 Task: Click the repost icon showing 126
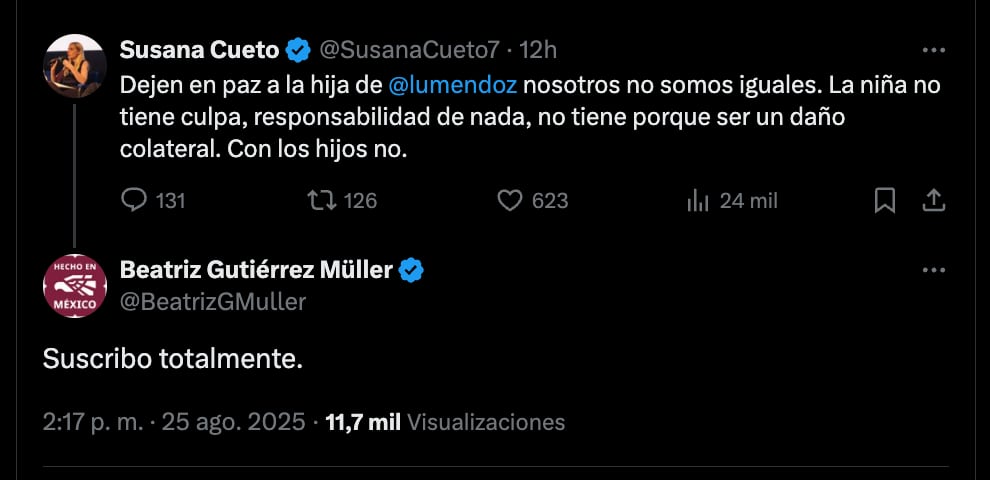(322, 201)
